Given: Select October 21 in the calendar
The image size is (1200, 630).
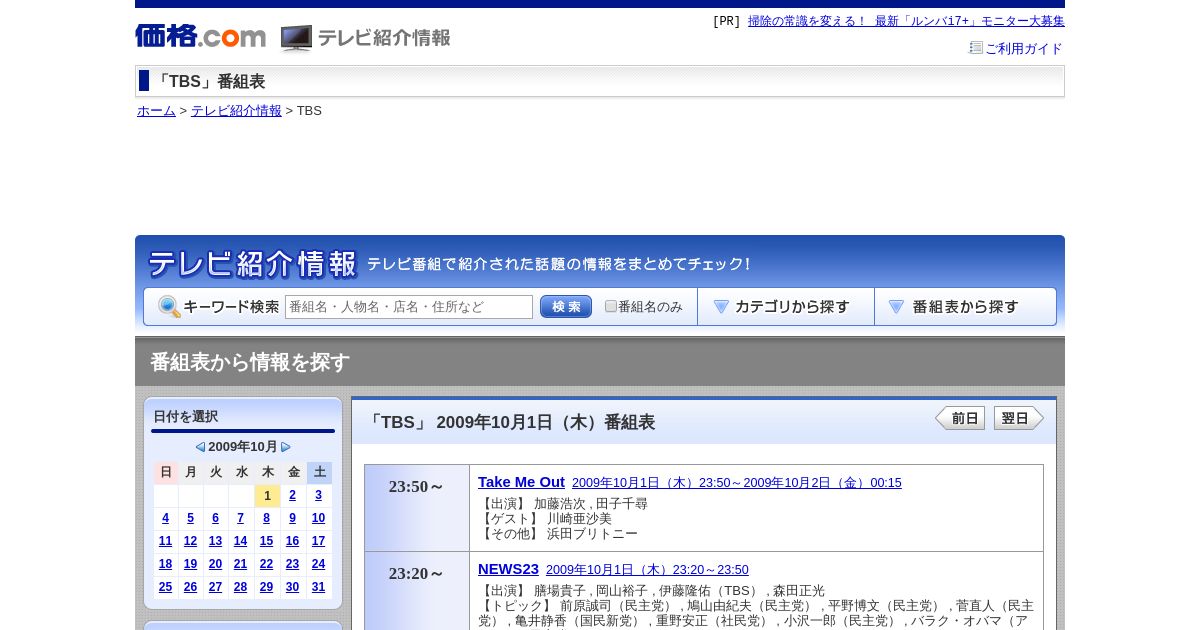Looking at the screenshot, I should pos(241,564).
